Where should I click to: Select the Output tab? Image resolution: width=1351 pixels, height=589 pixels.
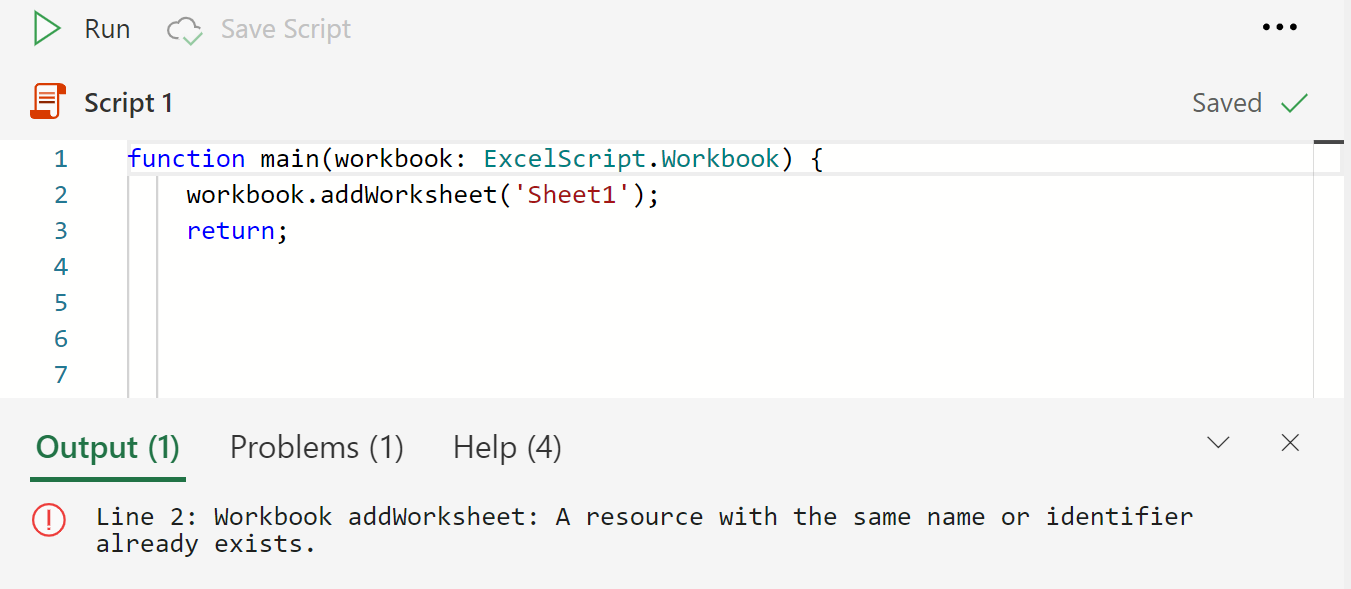[x=107, y=447]
